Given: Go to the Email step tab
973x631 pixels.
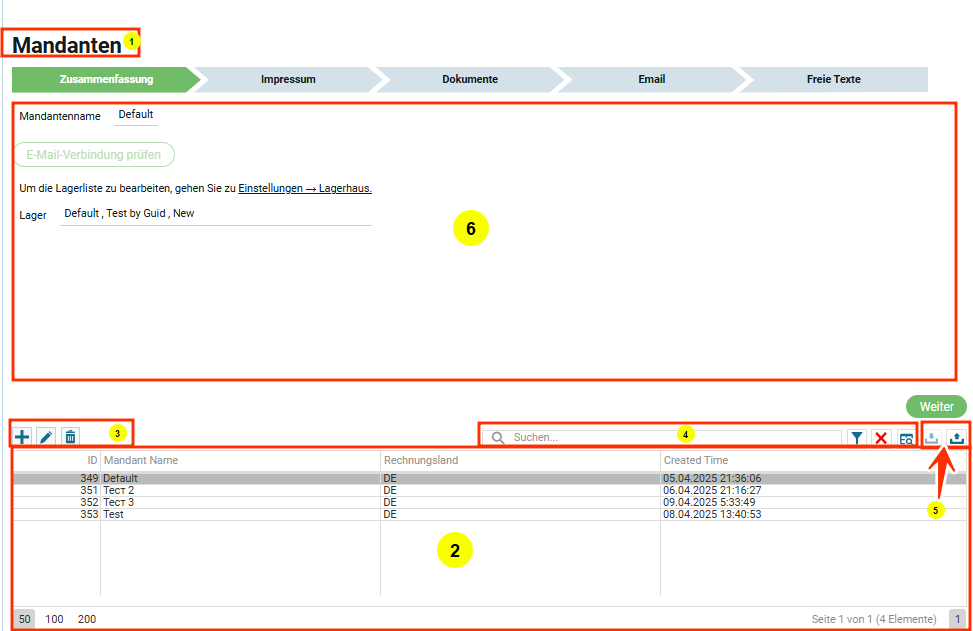Looking at the screenshot, I should (651, 79).
